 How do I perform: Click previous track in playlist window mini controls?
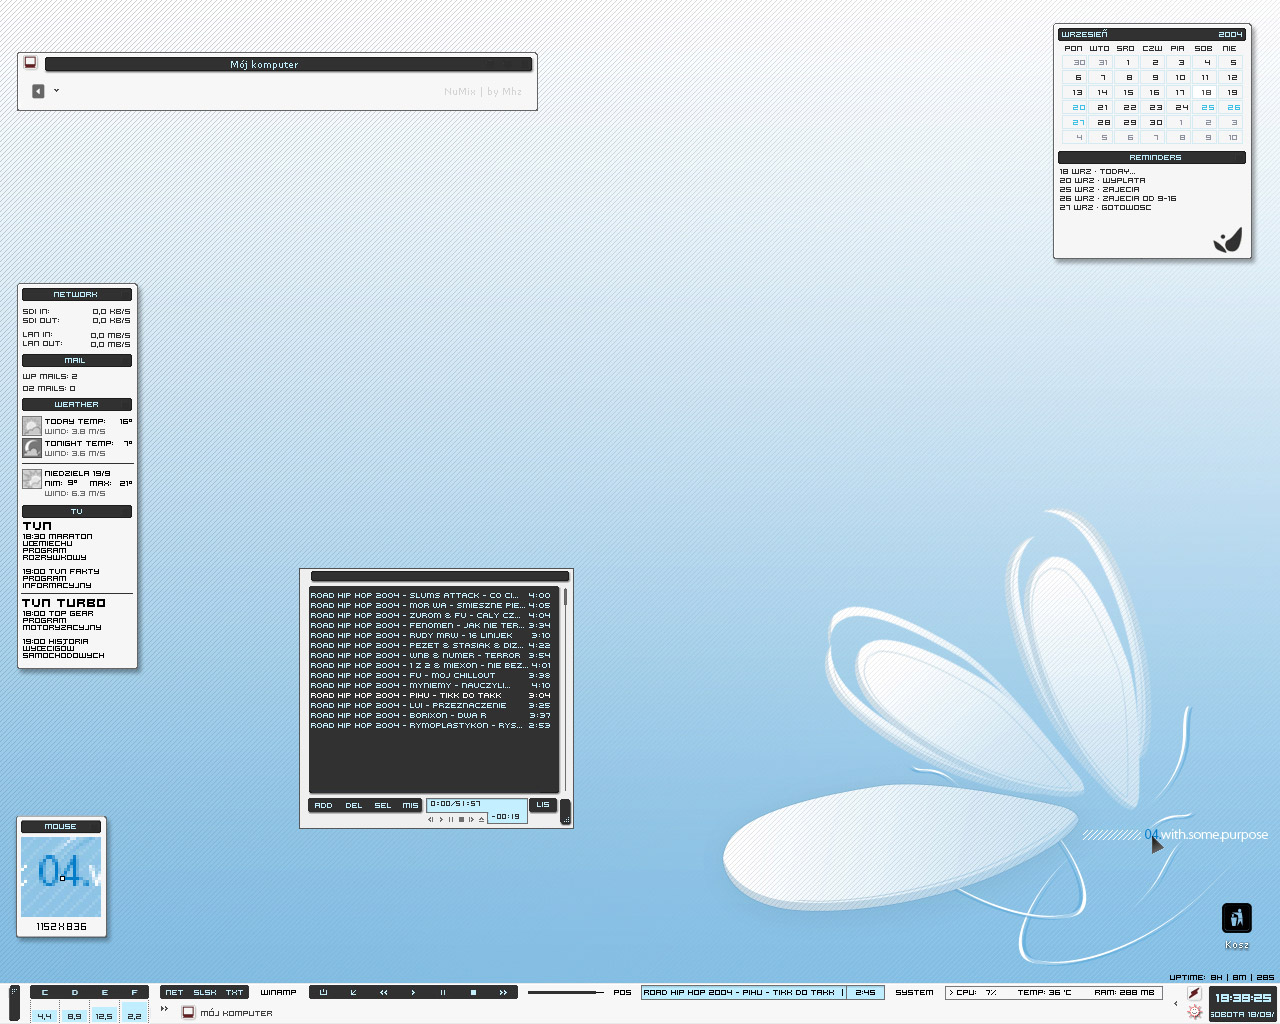431,819
